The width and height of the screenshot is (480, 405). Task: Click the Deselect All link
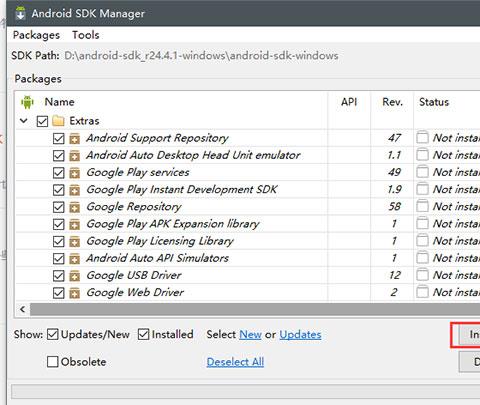point(235,362)
